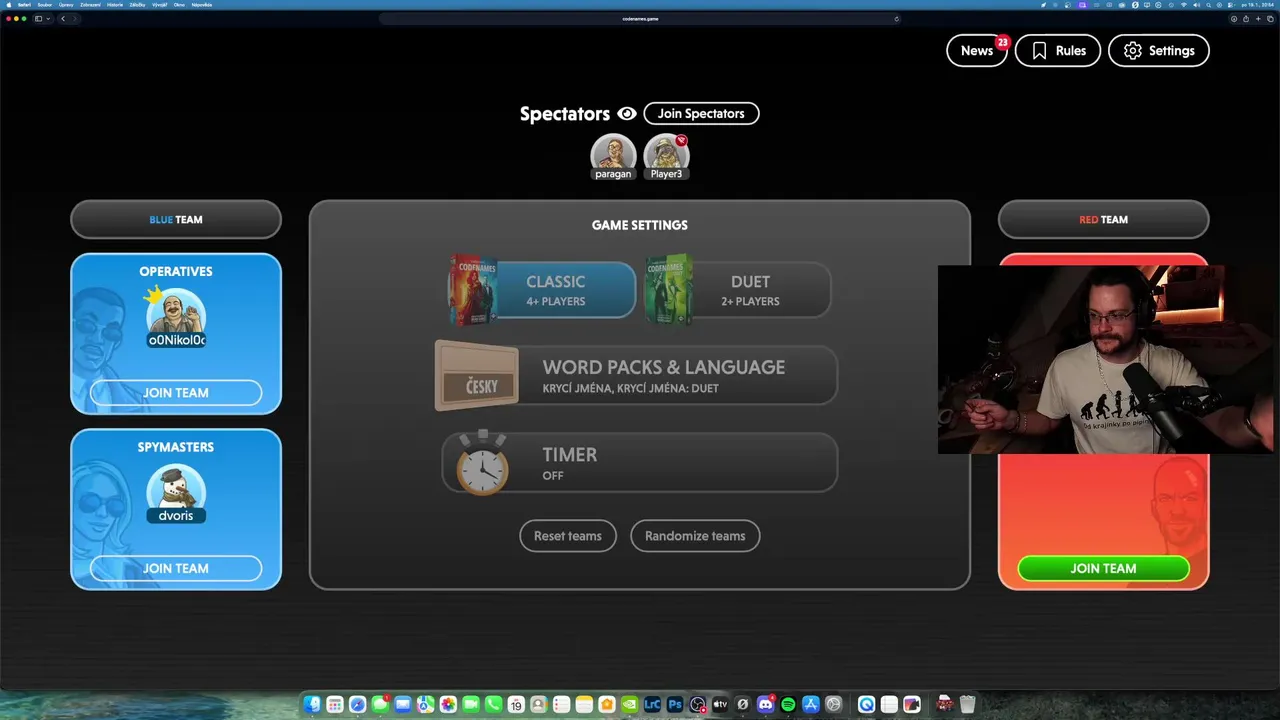Click the Randomize teams button
This screenshot has width=1280, height=720.
[x=695, y=536]
